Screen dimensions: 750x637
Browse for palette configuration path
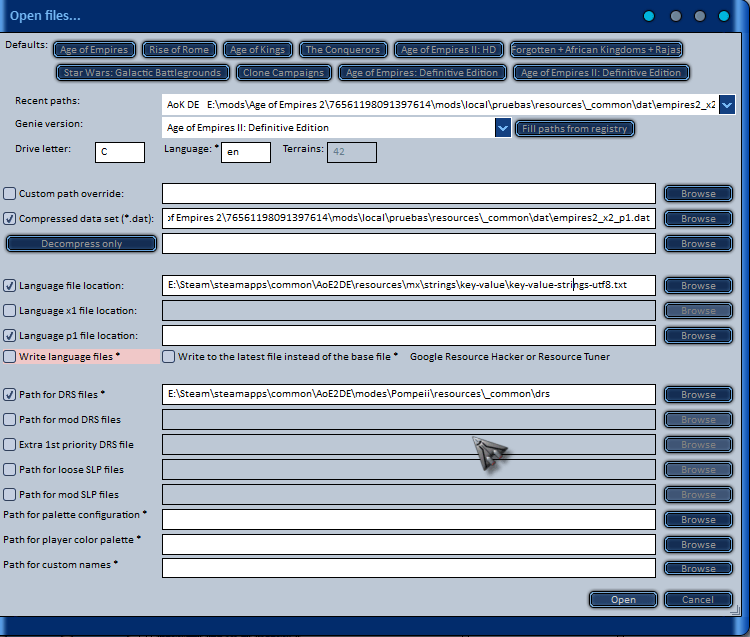pos(698,519)
